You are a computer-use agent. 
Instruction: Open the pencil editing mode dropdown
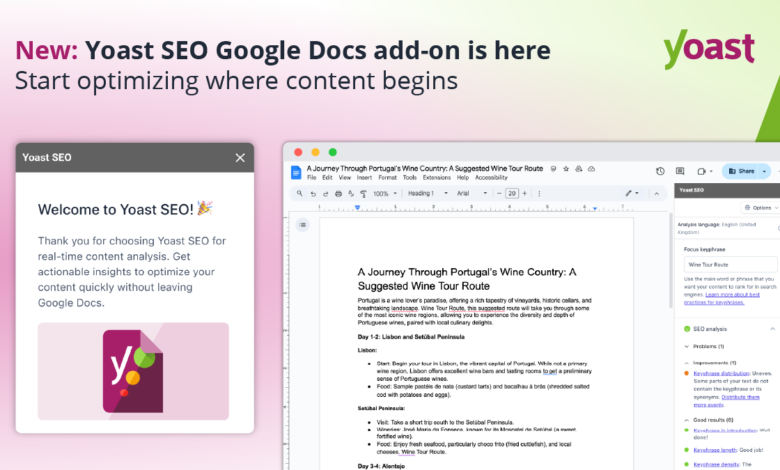click(632, 193)
